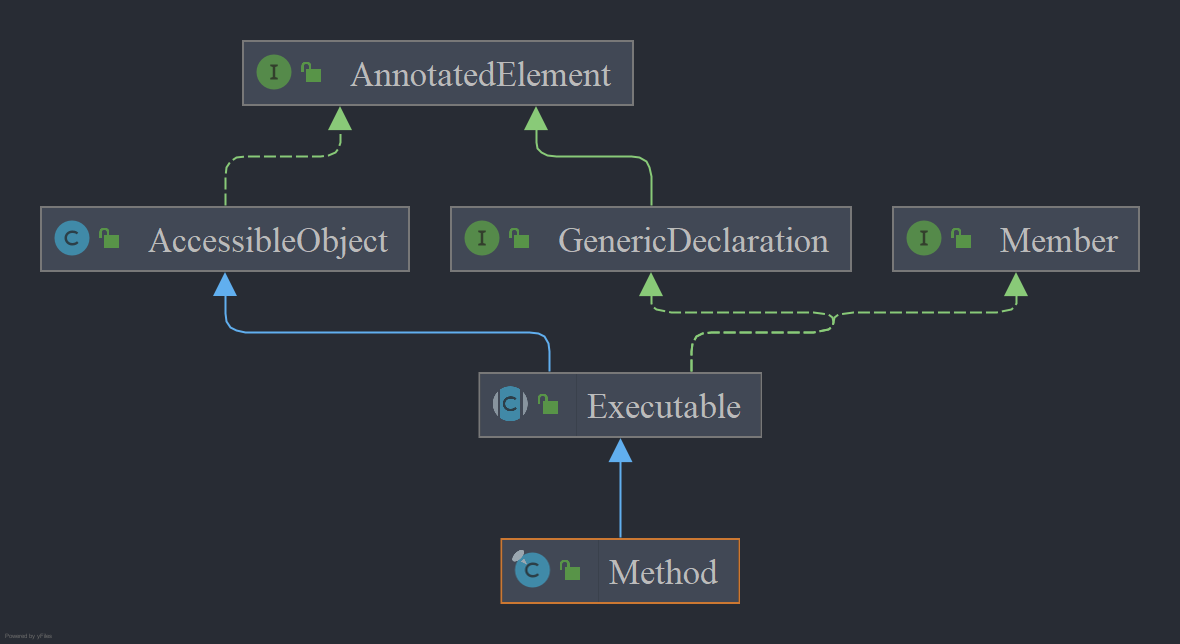The width and height of the screenshot is (1180, 644).
Task: Open the Powered by yFiles link
Action: pyautogui.click(x=29, y=636)
